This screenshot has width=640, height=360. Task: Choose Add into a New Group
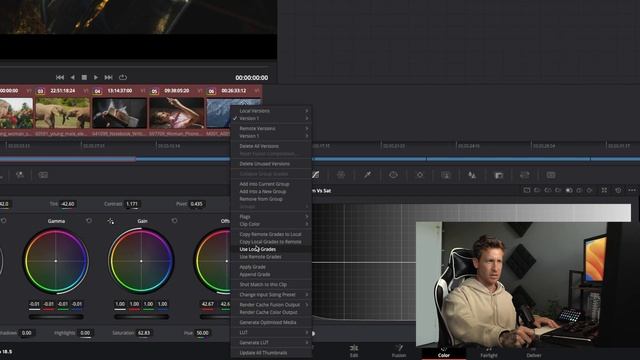click(x=271, y=191)
